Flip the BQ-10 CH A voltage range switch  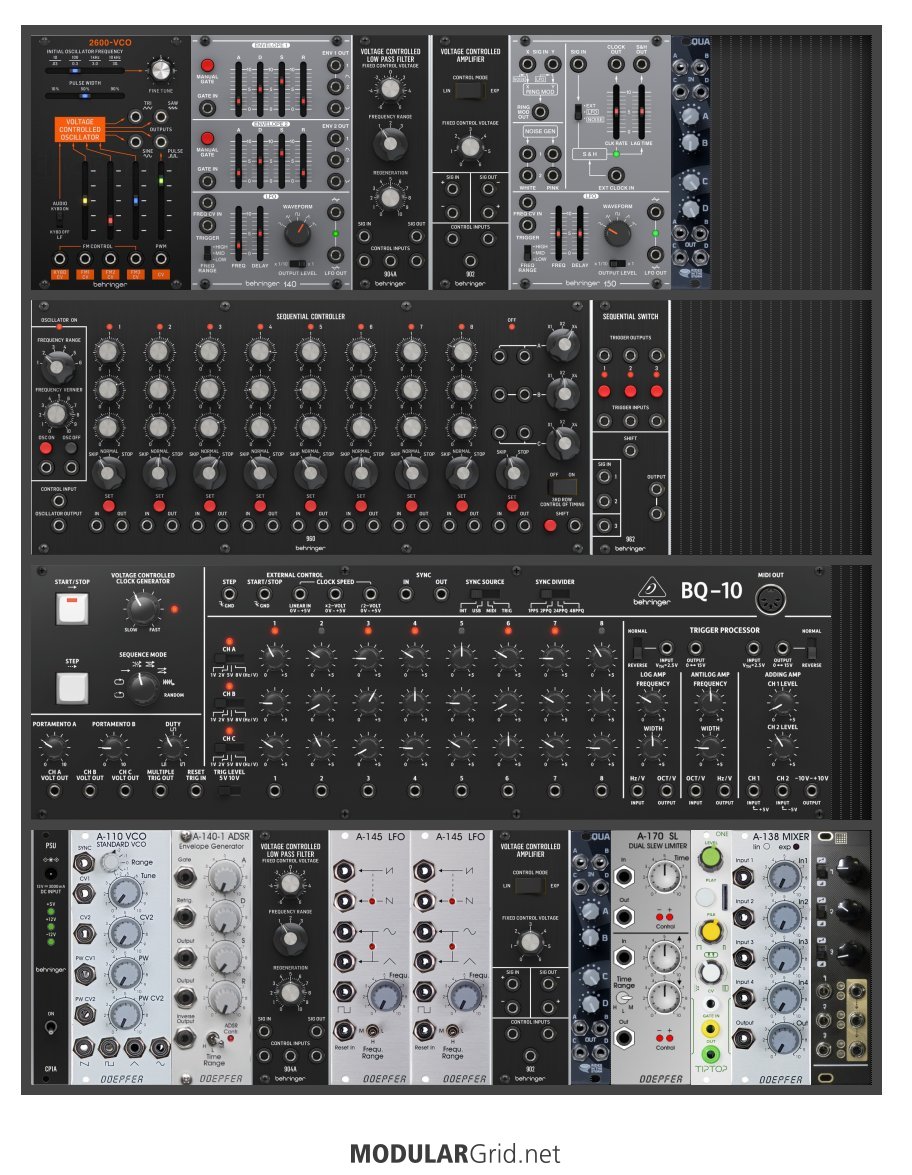(x=227, y=659)
